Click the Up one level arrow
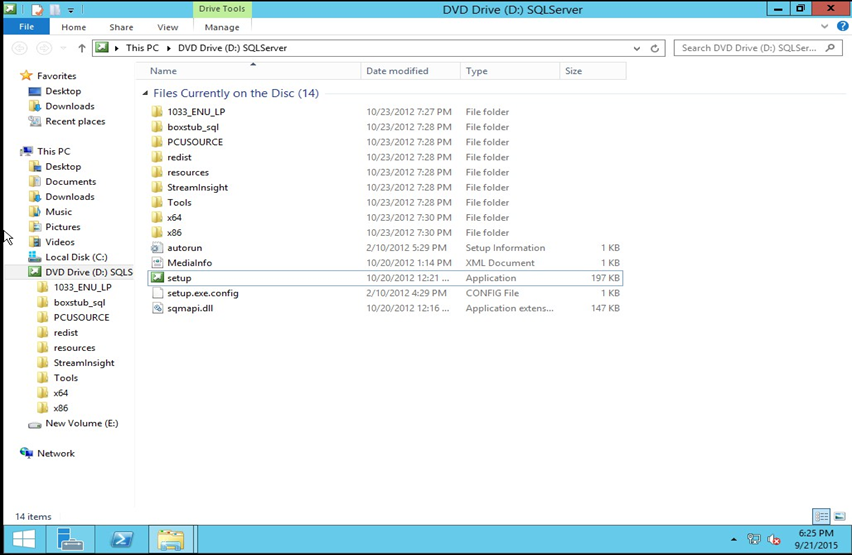852x555 pixels. point(81,48)
